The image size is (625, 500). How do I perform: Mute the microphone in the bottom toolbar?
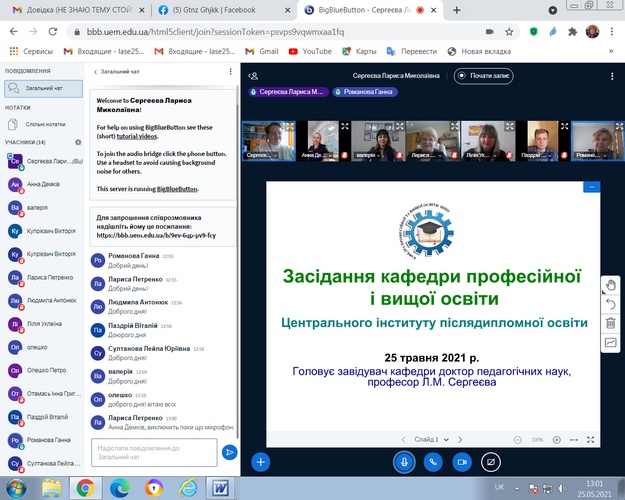point(404,462)
